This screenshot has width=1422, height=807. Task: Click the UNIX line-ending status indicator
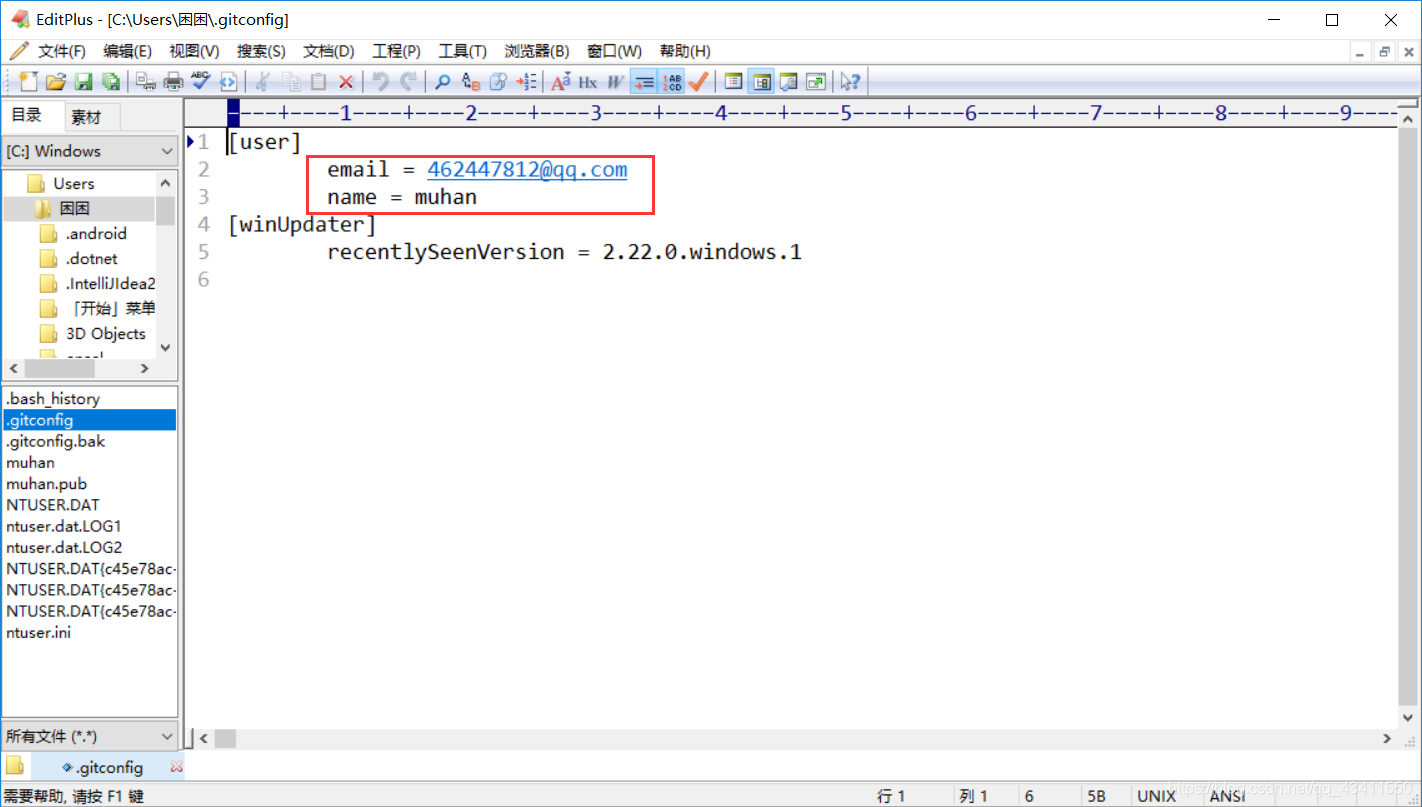1156,796
